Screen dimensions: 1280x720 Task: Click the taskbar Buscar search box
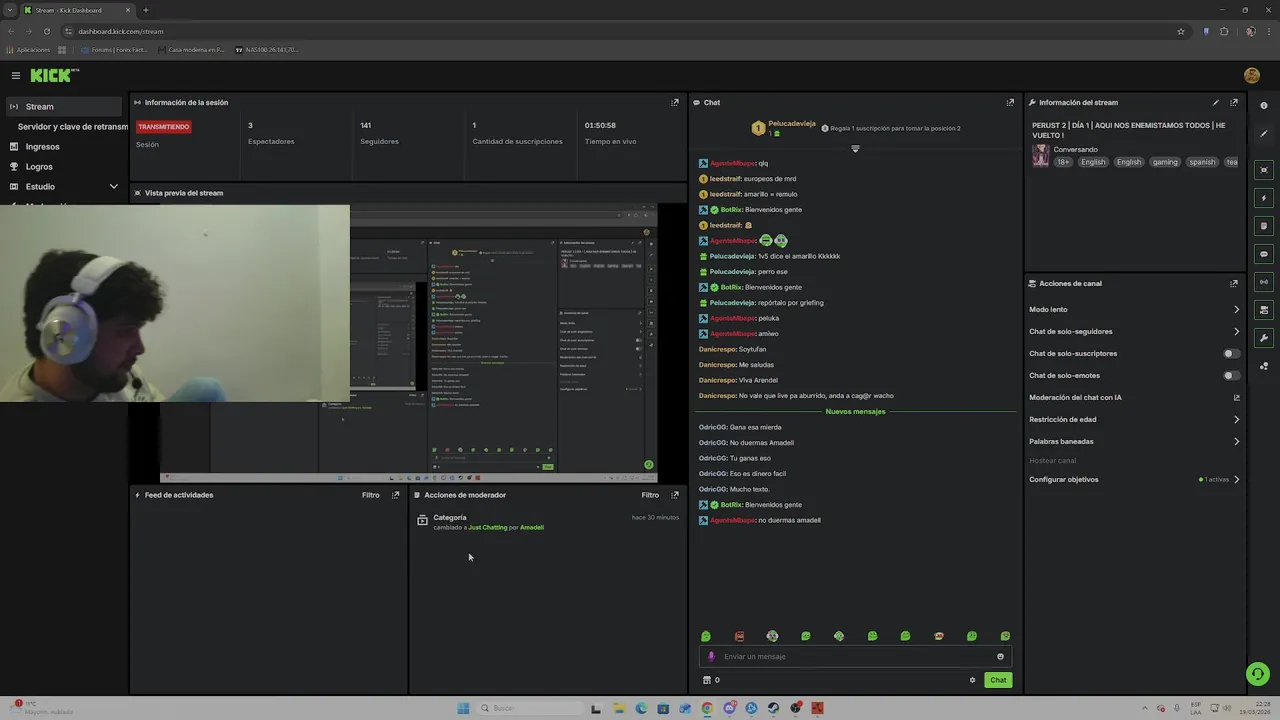click(x=530, y=708)
